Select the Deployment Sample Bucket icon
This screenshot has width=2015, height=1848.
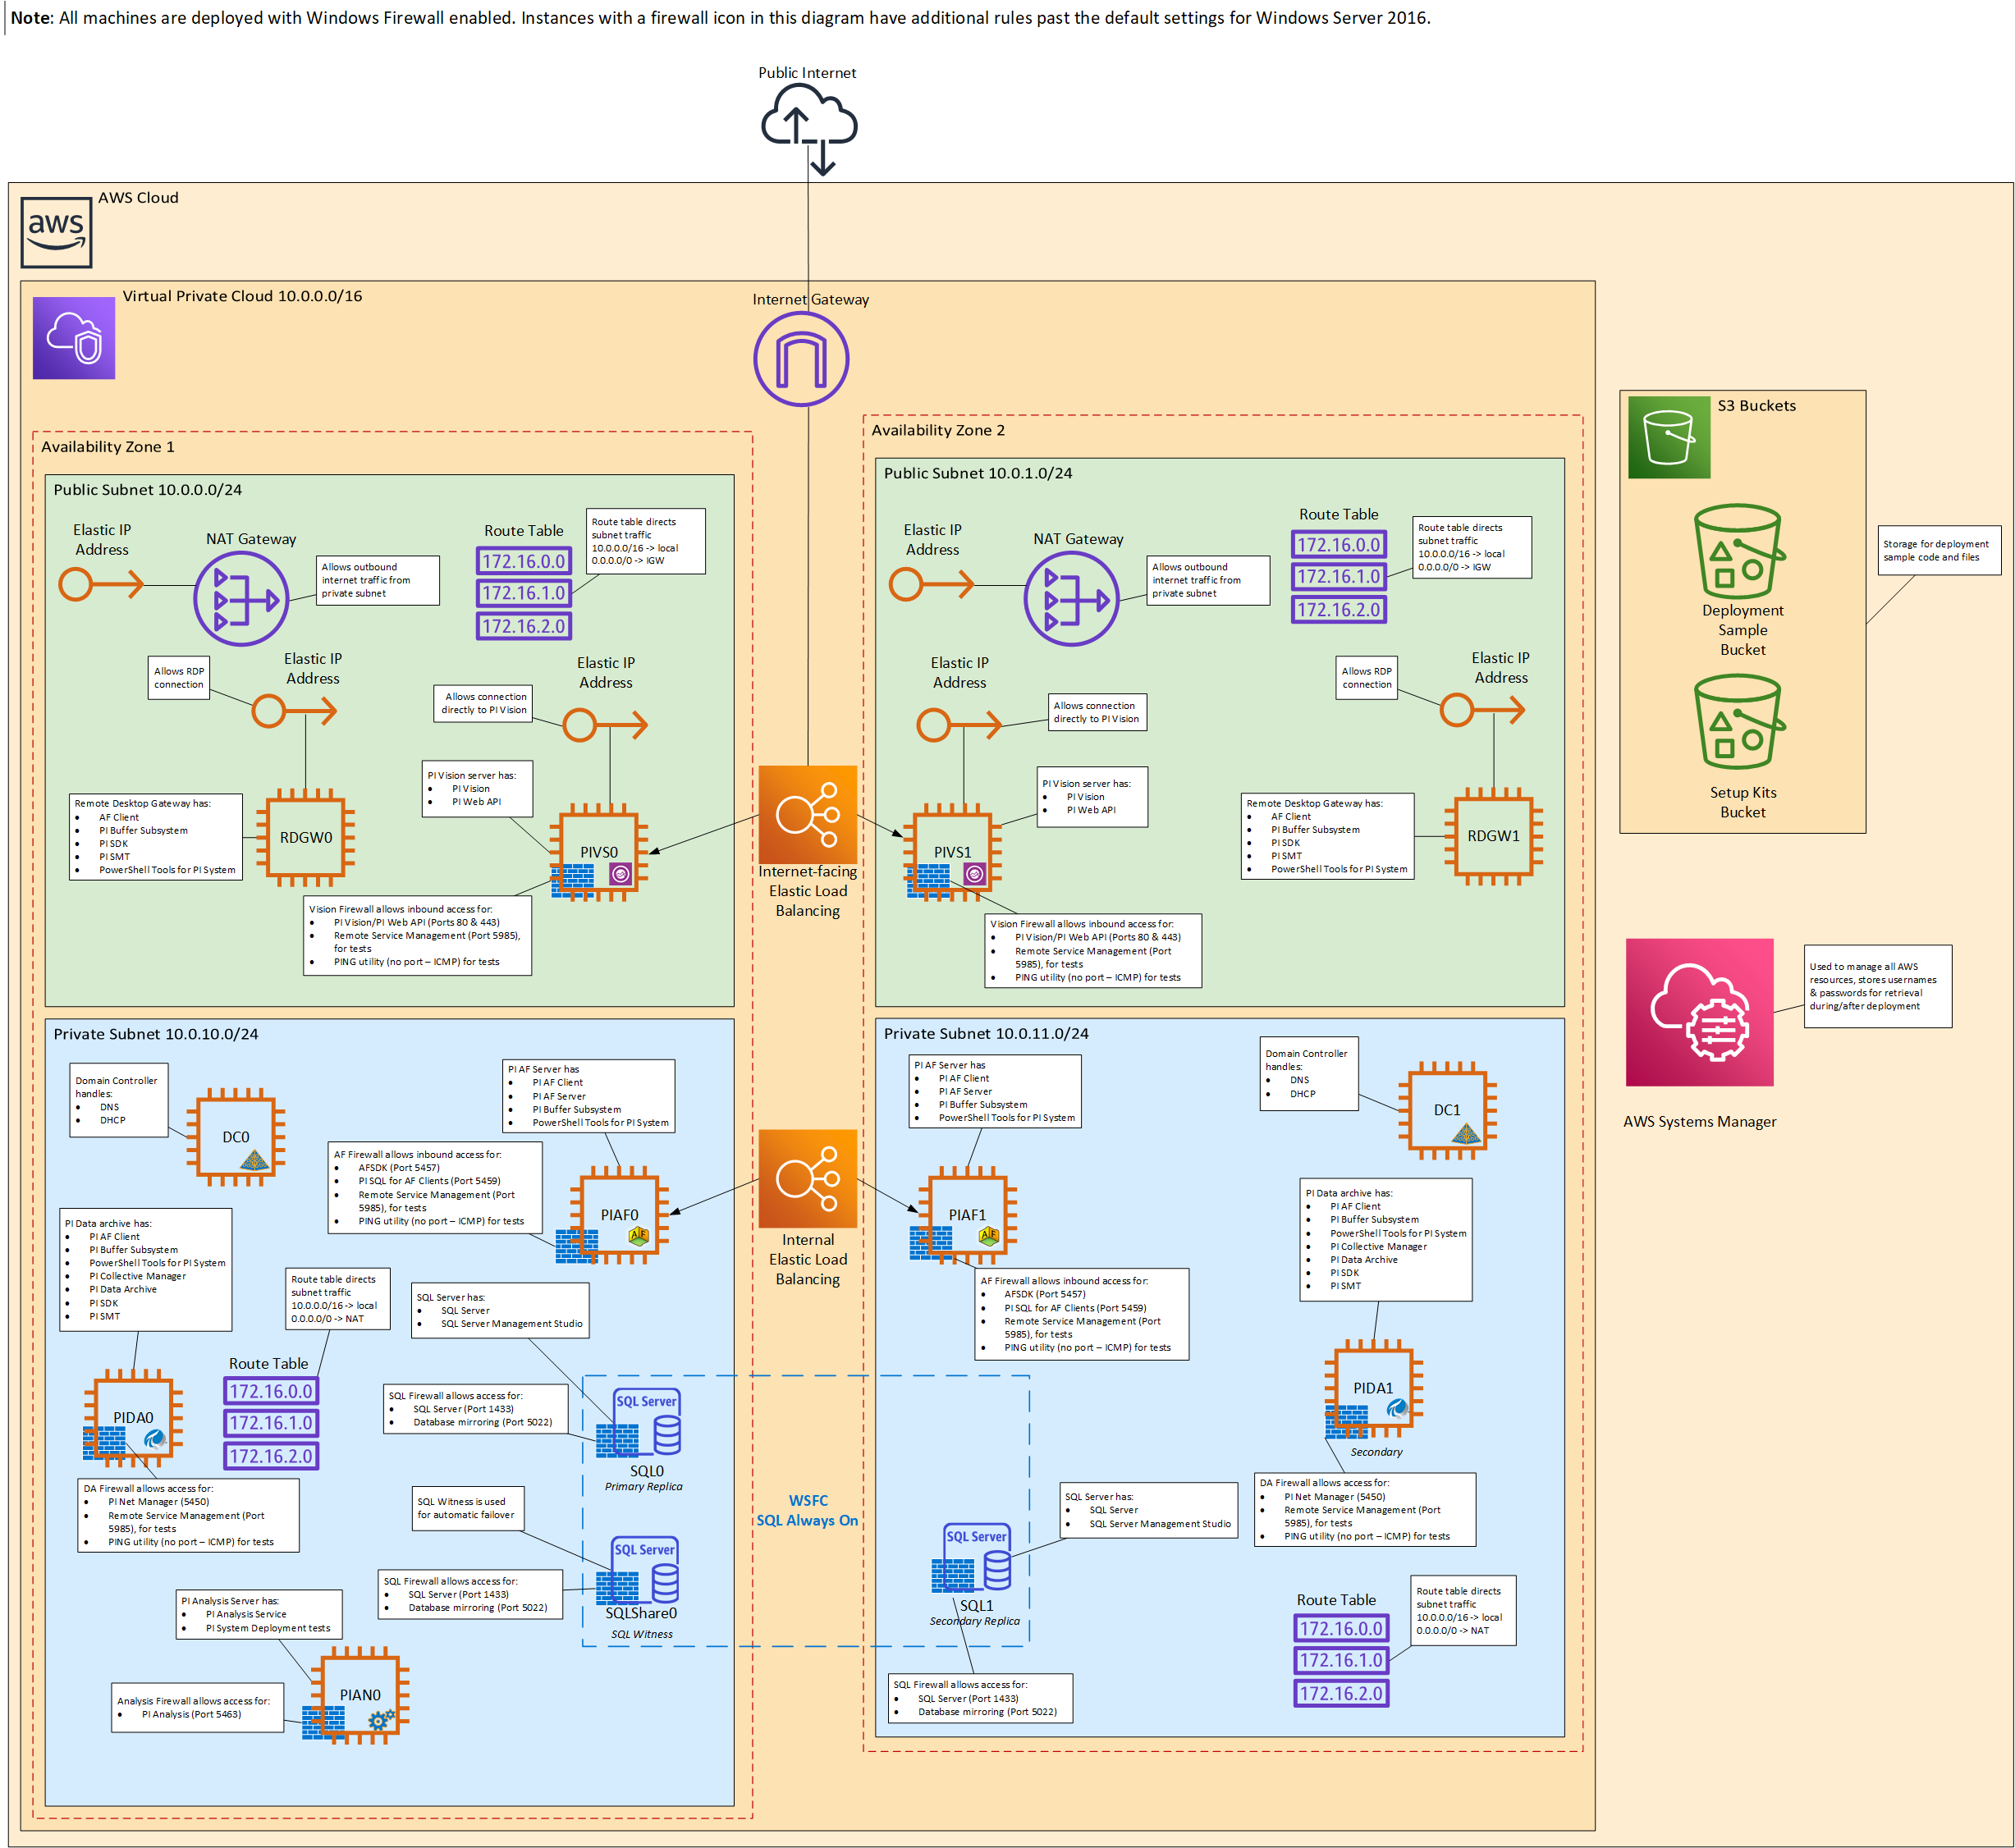point(1740,551)
